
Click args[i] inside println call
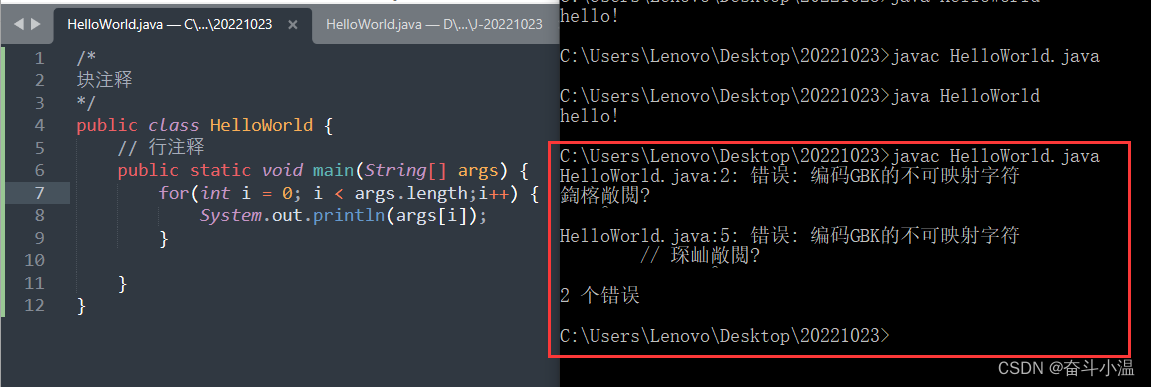coord(432,215)
